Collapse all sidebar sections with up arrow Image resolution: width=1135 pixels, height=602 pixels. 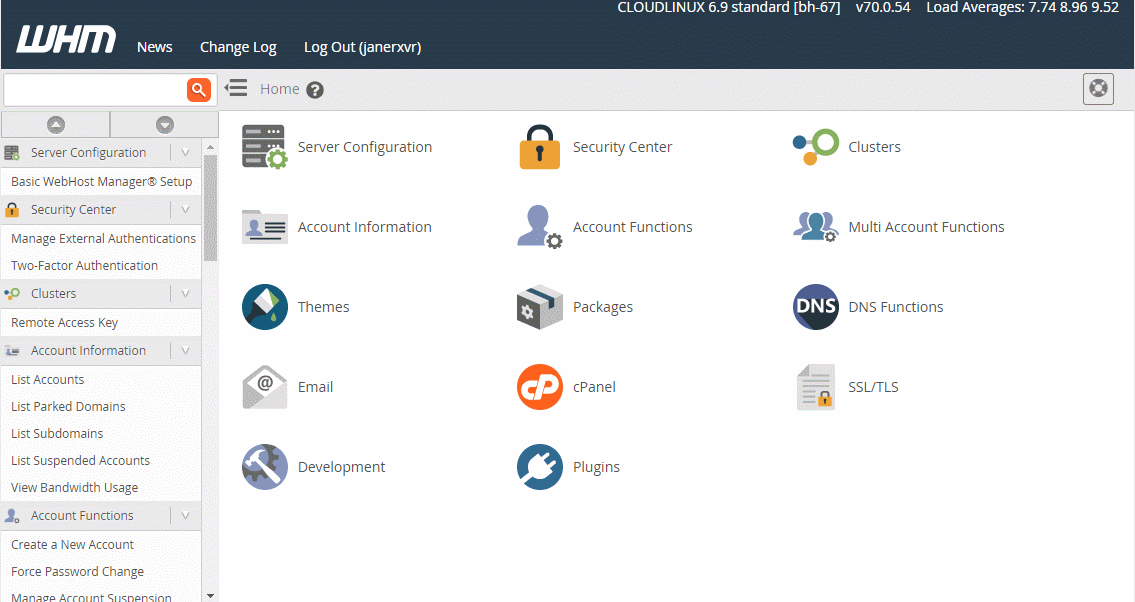click(x=56, y=125)
